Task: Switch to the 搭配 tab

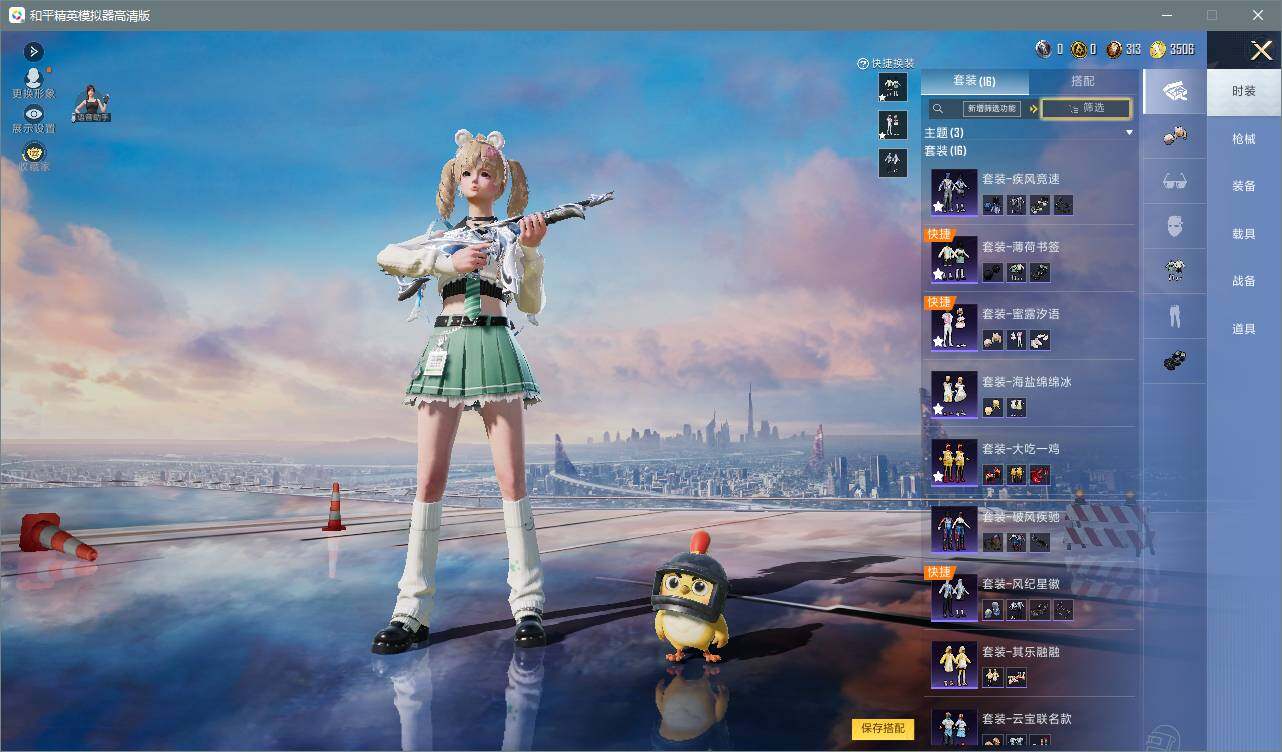Action: 1083,81
